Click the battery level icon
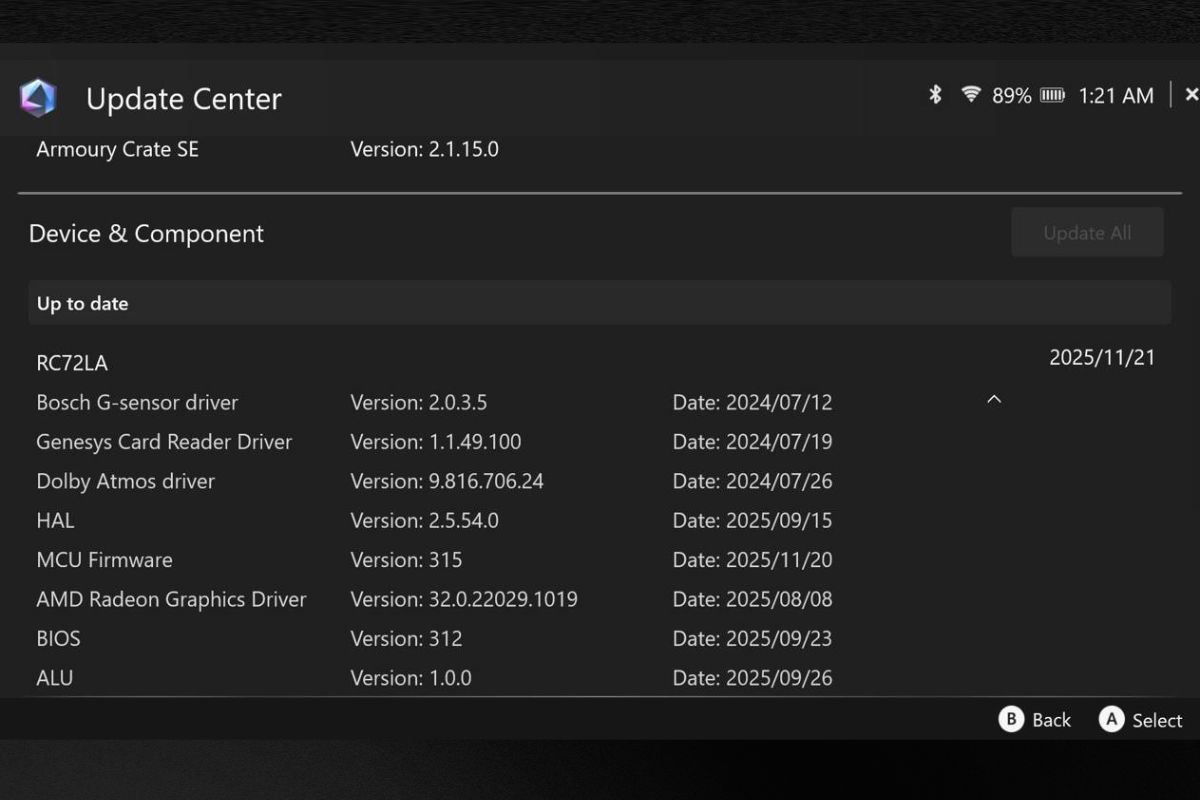The width and height of the screenshot is (1200, 800). pyautogui.click(x=1052, y=96)
